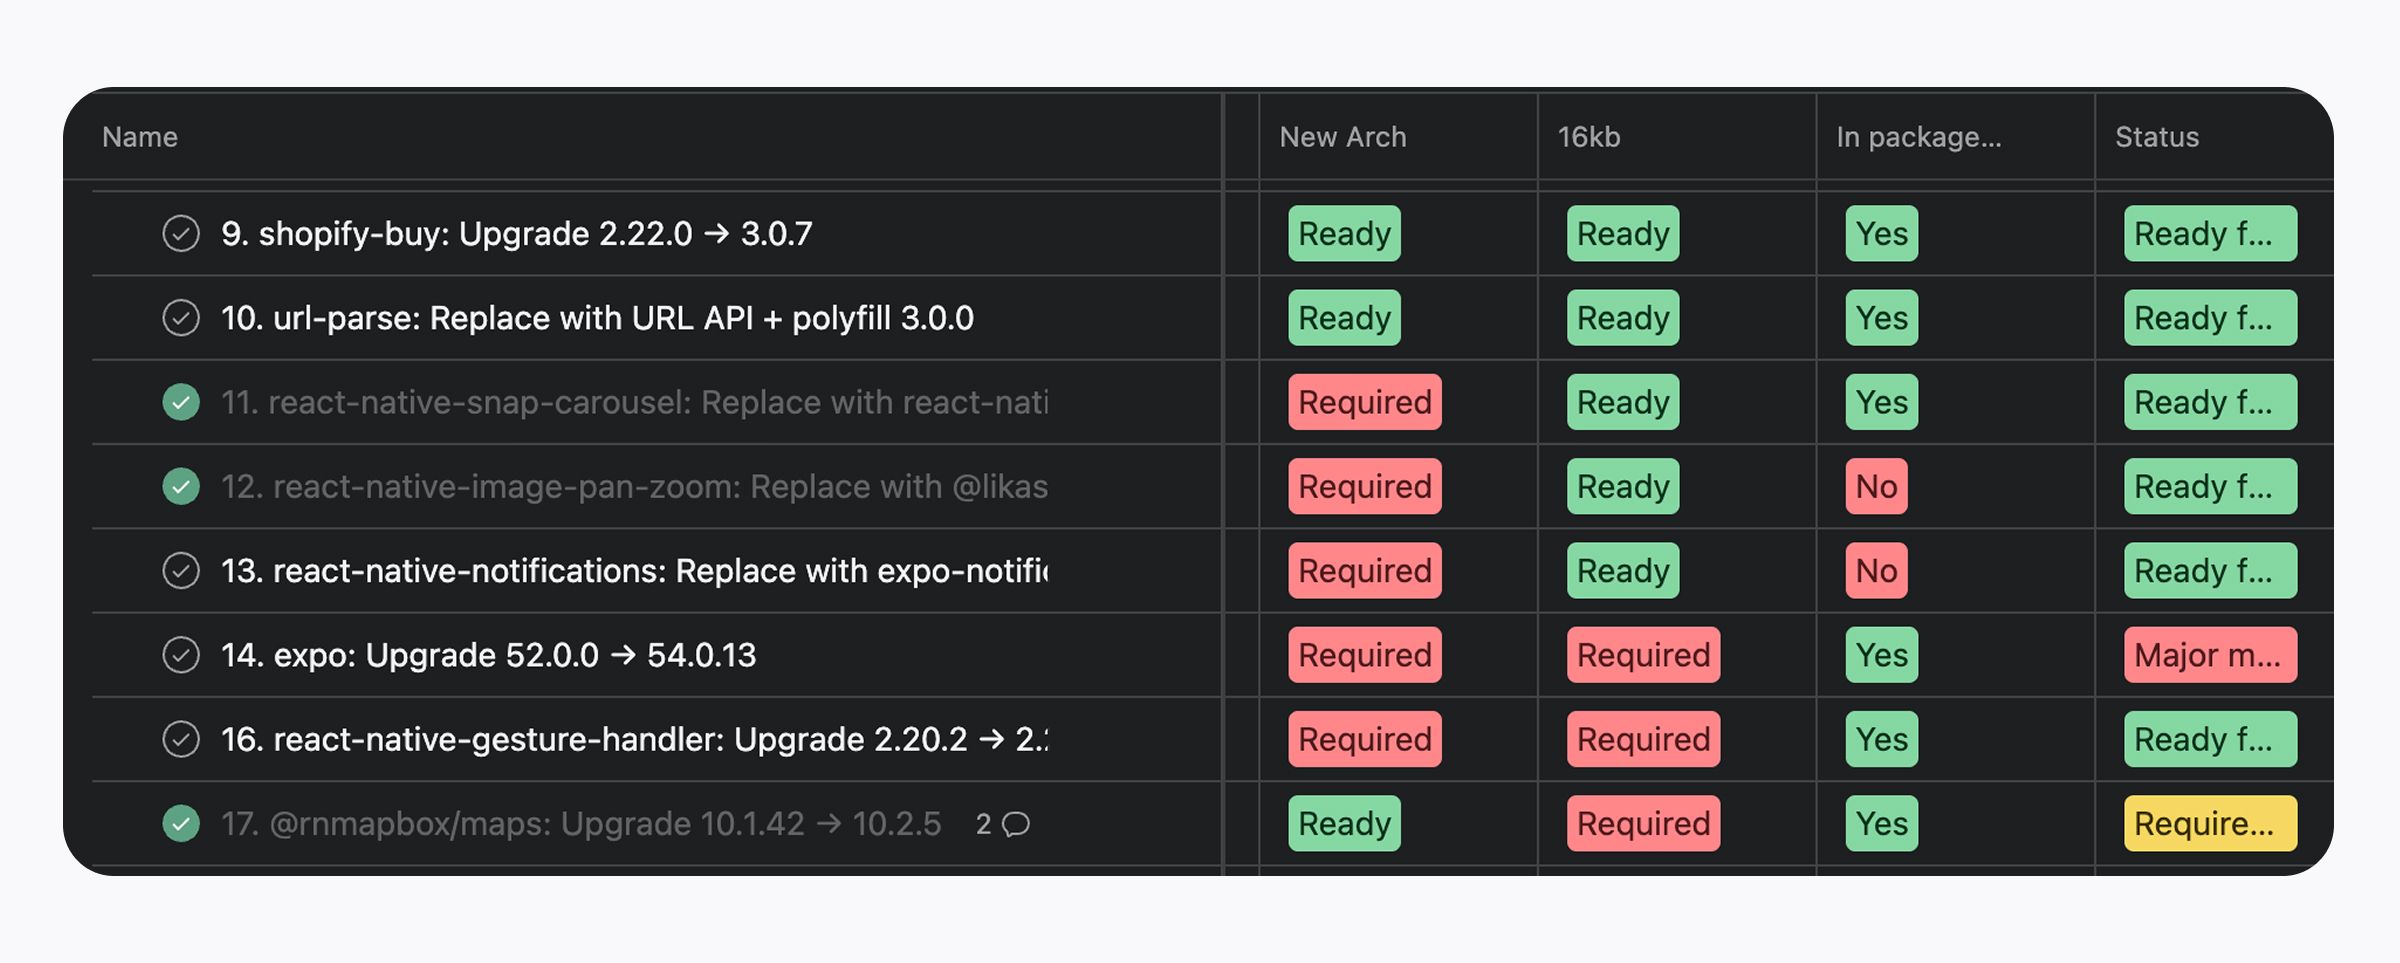Open comments on @rnmapbox/maps row

[1003, 824]
